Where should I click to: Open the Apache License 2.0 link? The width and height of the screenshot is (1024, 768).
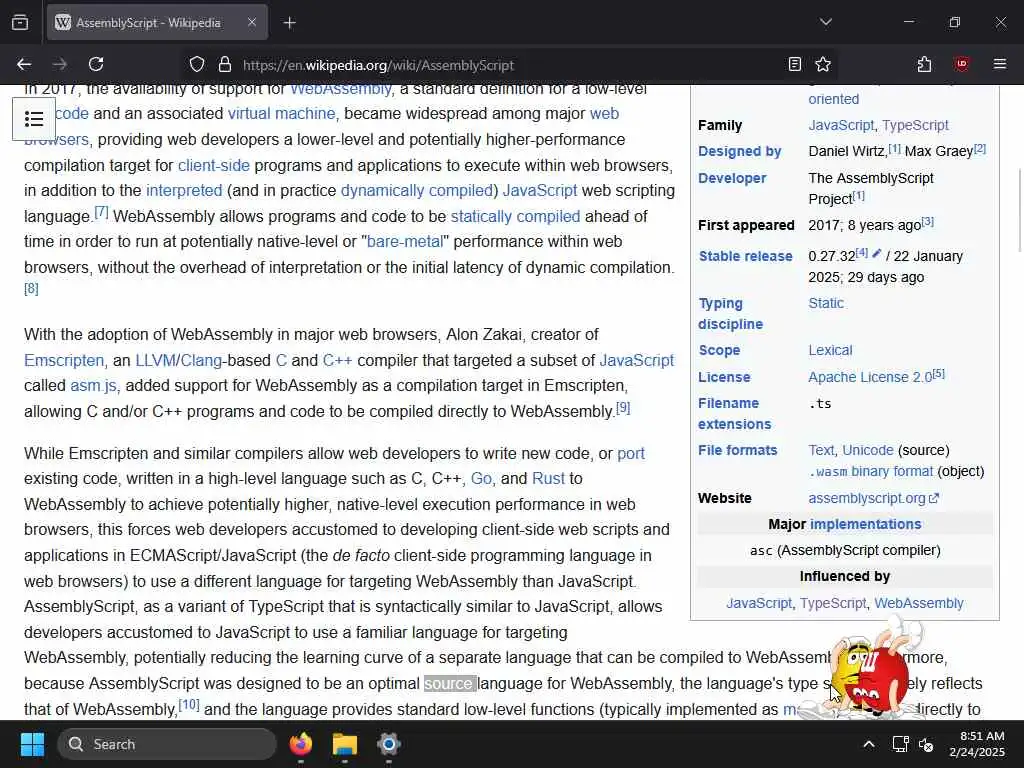pyautogui.click(x=870, y=377)
